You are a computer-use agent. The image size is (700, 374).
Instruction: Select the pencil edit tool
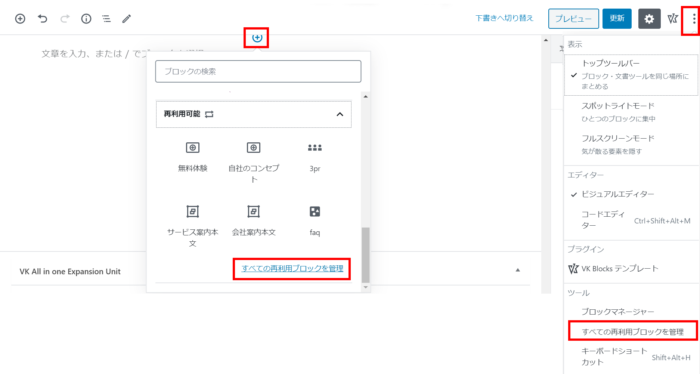click(127, 19)
